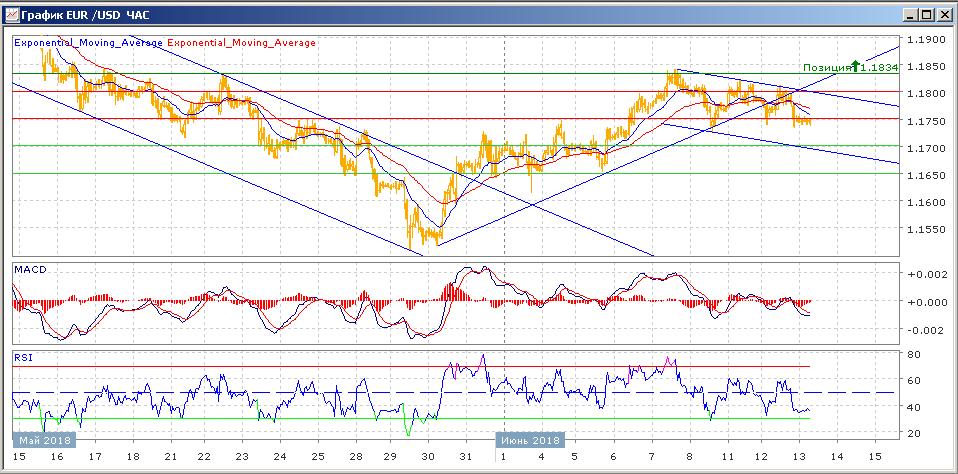958x474 pixels.
Task: Click the chart icon in the title bar
Action: [x=11, y=14]
